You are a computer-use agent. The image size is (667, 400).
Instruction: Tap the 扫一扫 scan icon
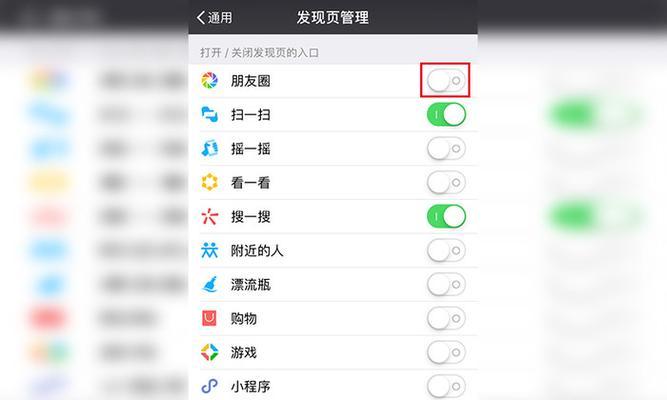point(209,114)
